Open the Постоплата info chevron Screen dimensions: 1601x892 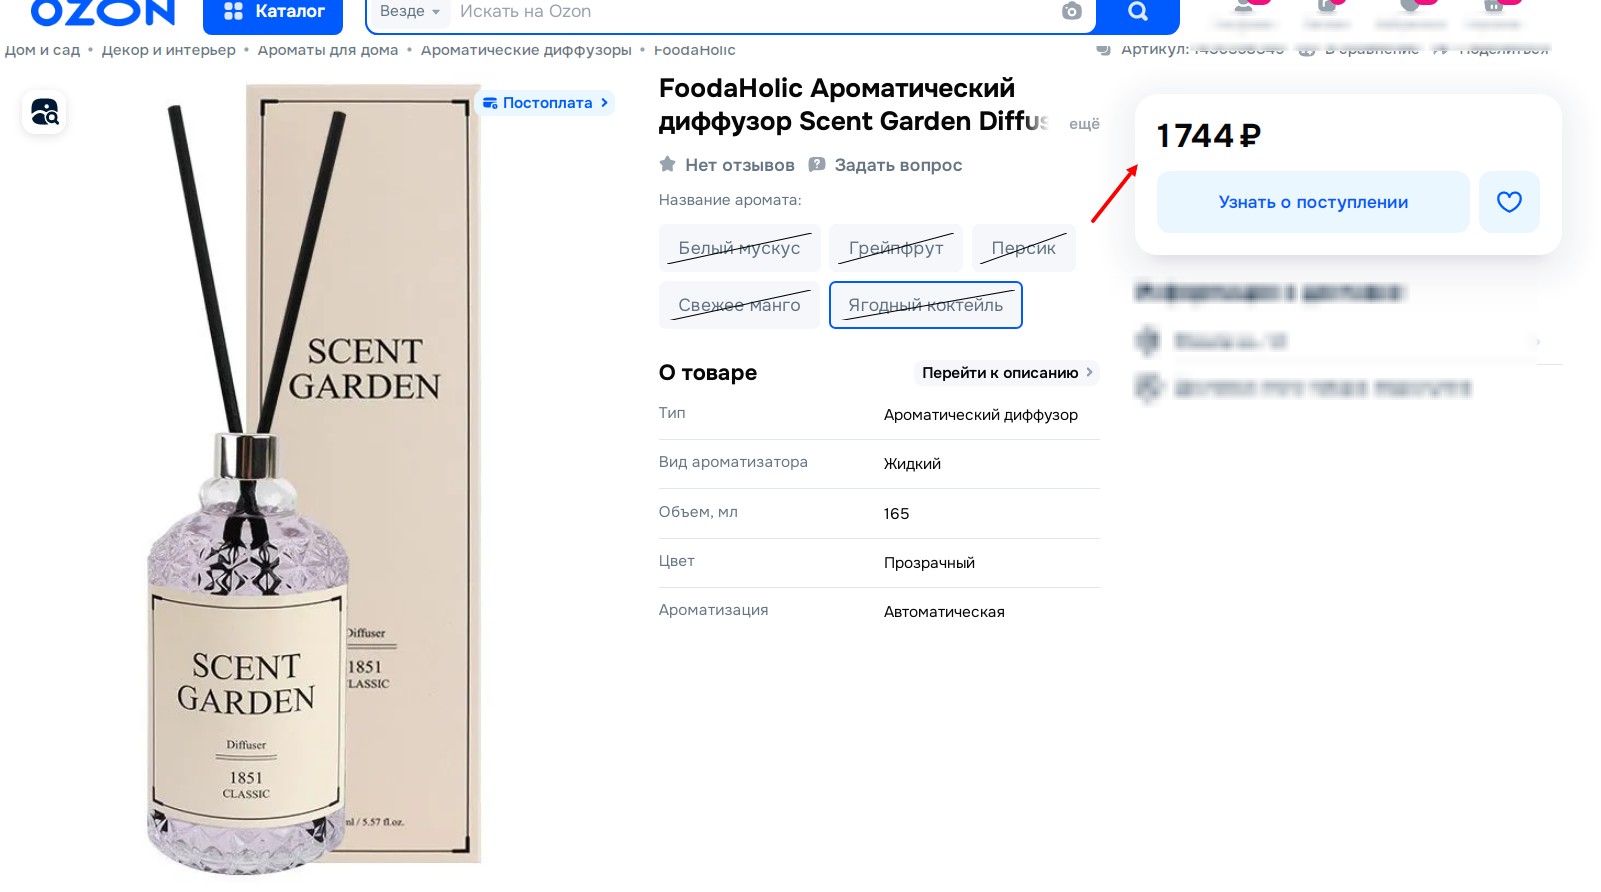tap(604, 103)
